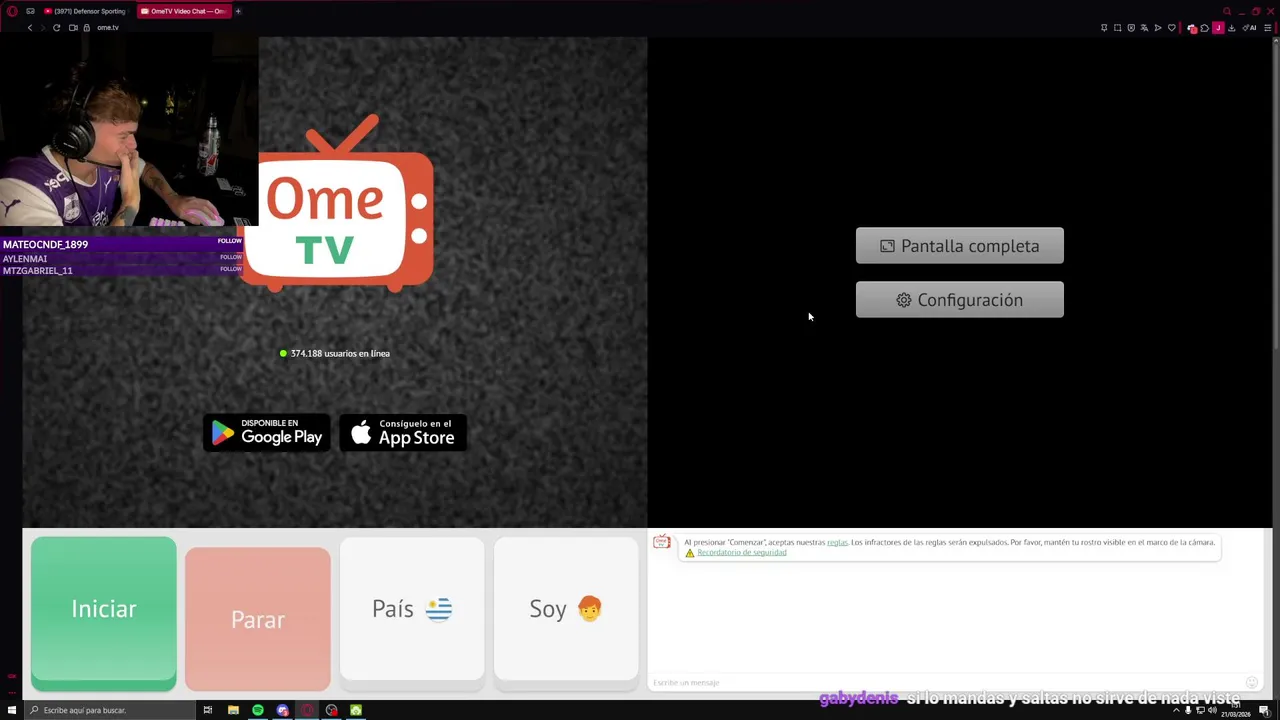Open the Opera main menu icon
The image size is (1280, 720).
coord(12,11)
